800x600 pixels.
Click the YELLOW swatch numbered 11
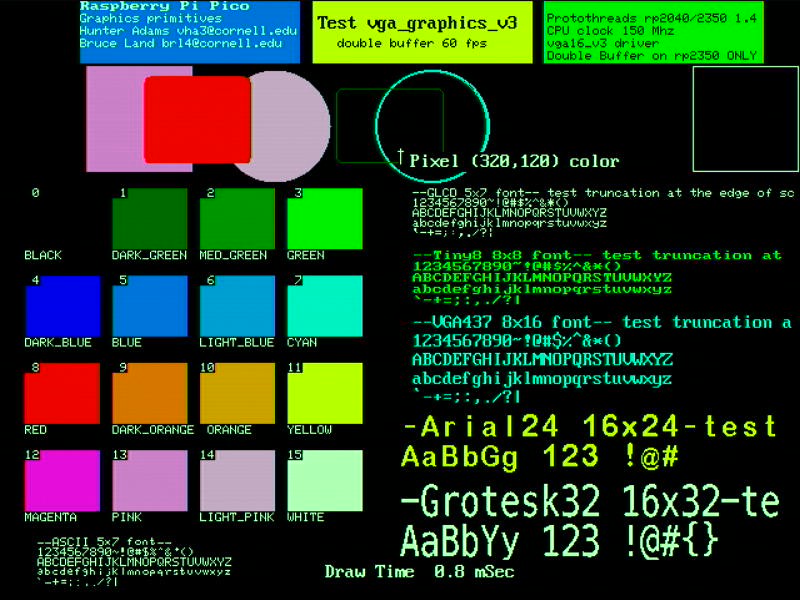coord(325,393)
